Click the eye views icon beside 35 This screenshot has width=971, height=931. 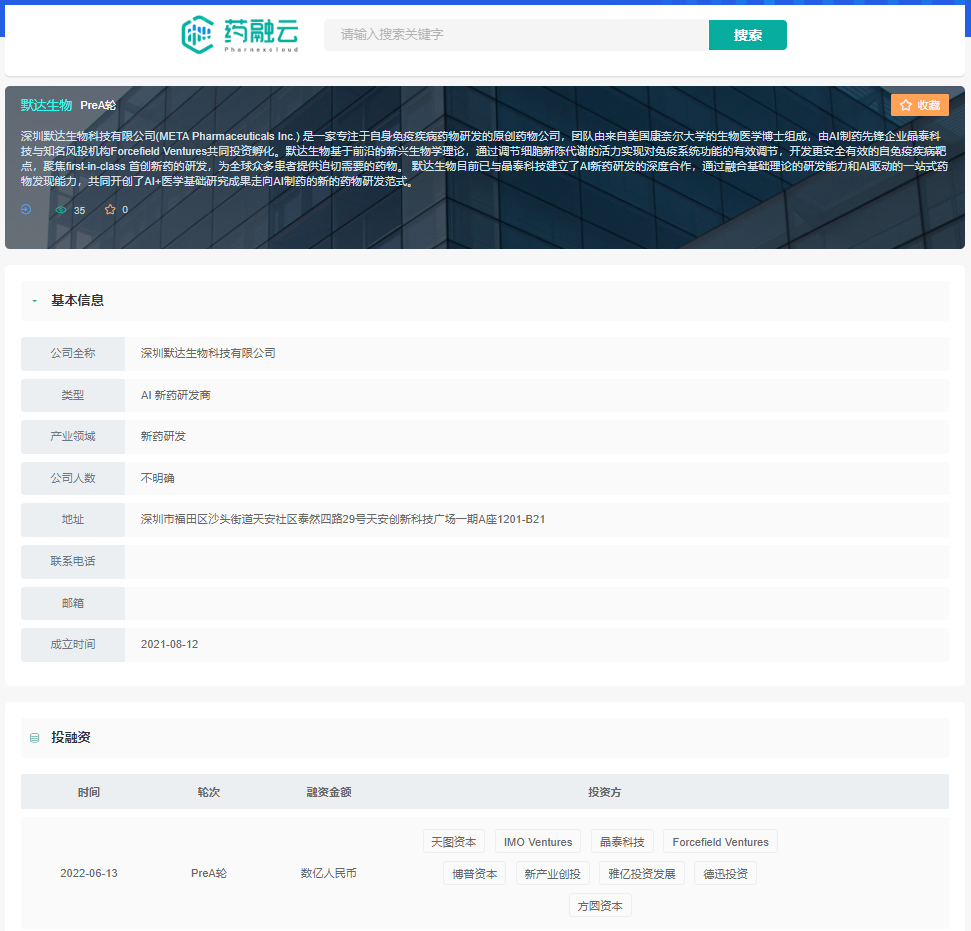pos(61,210)
